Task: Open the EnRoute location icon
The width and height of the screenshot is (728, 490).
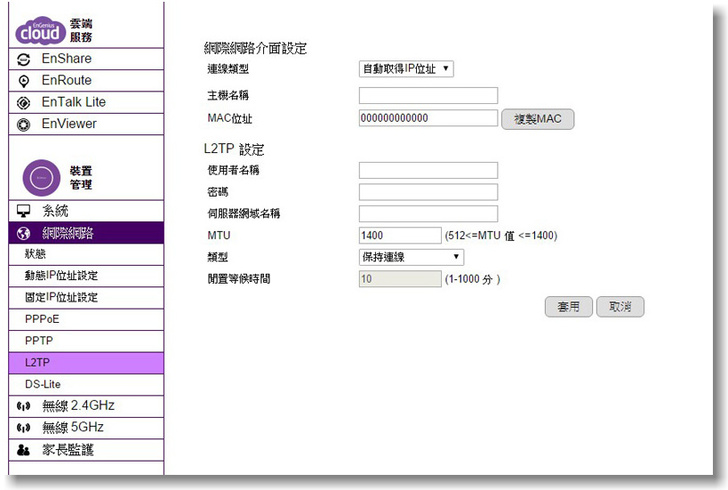Action: point(25,81)
